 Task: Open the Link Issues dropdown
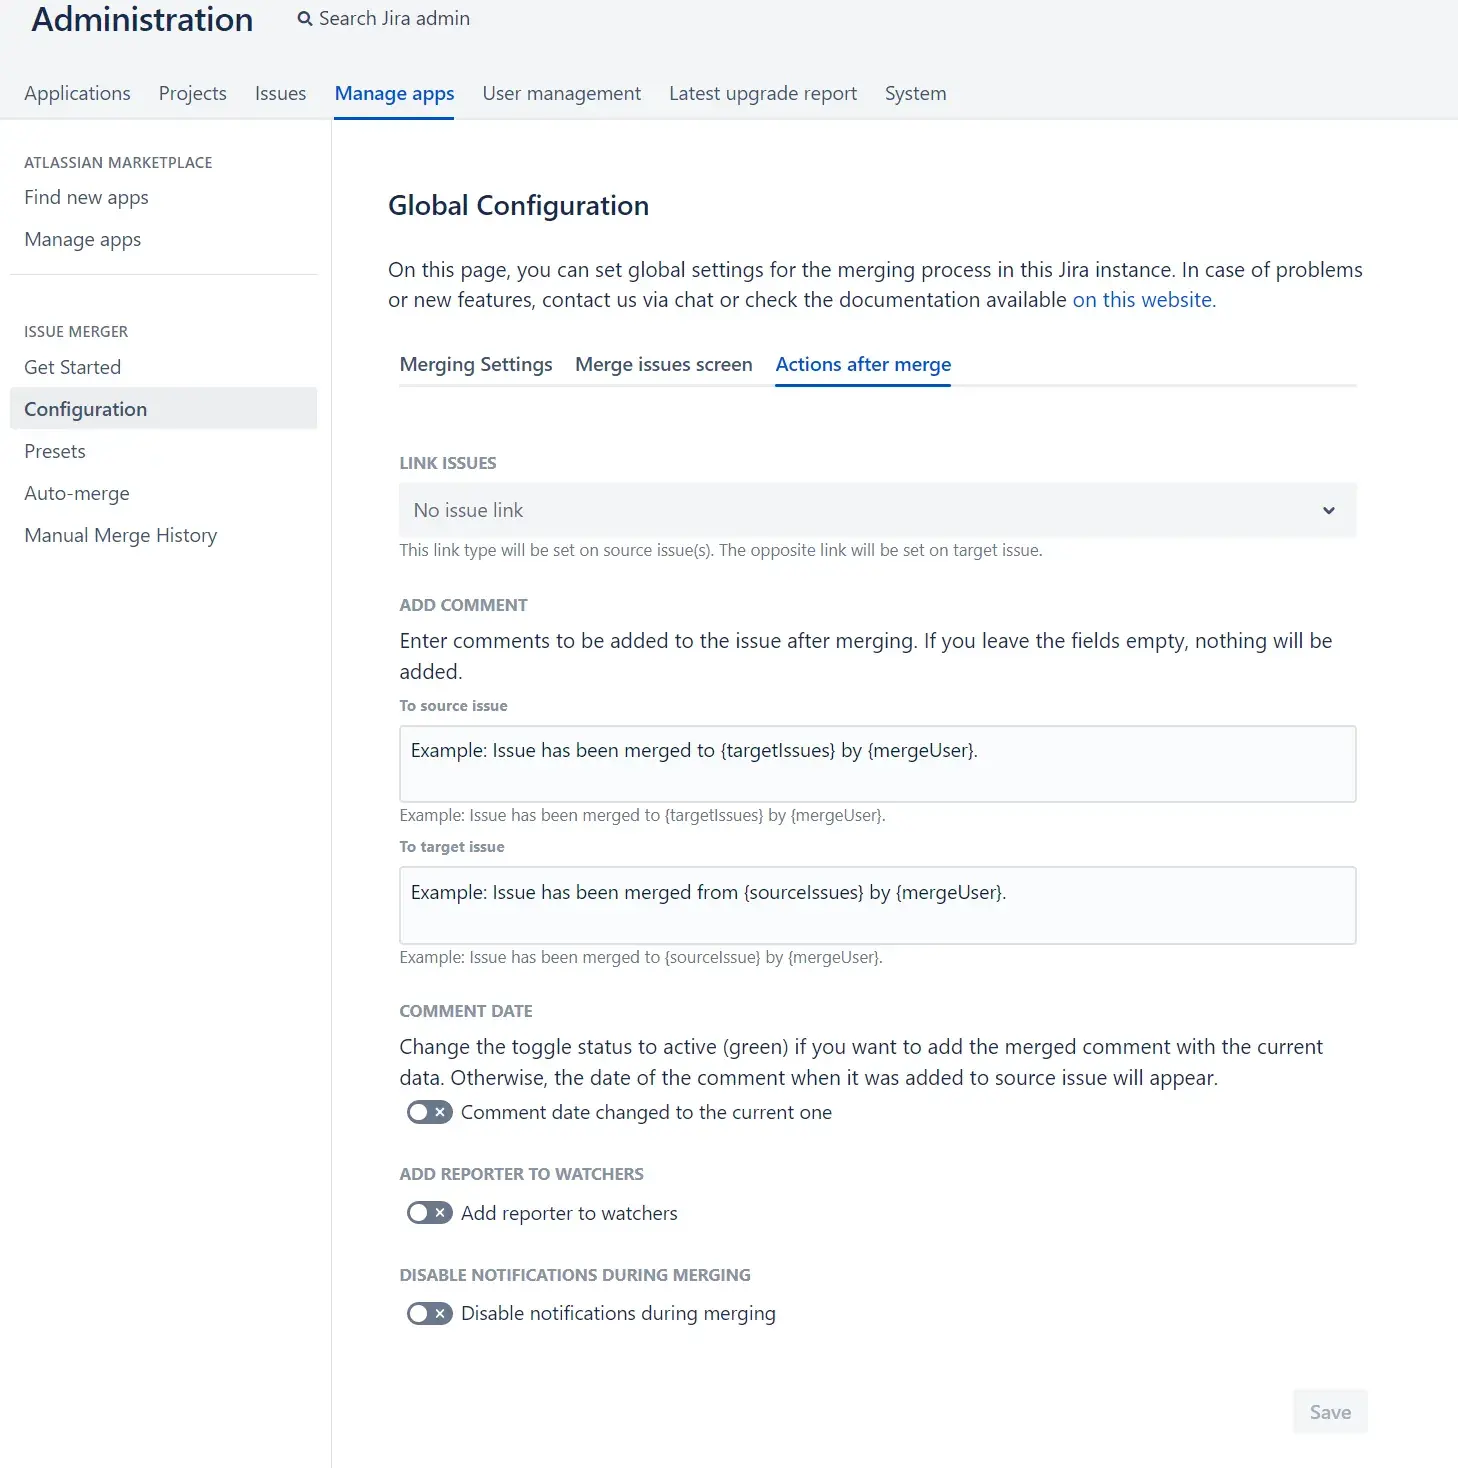877,510
